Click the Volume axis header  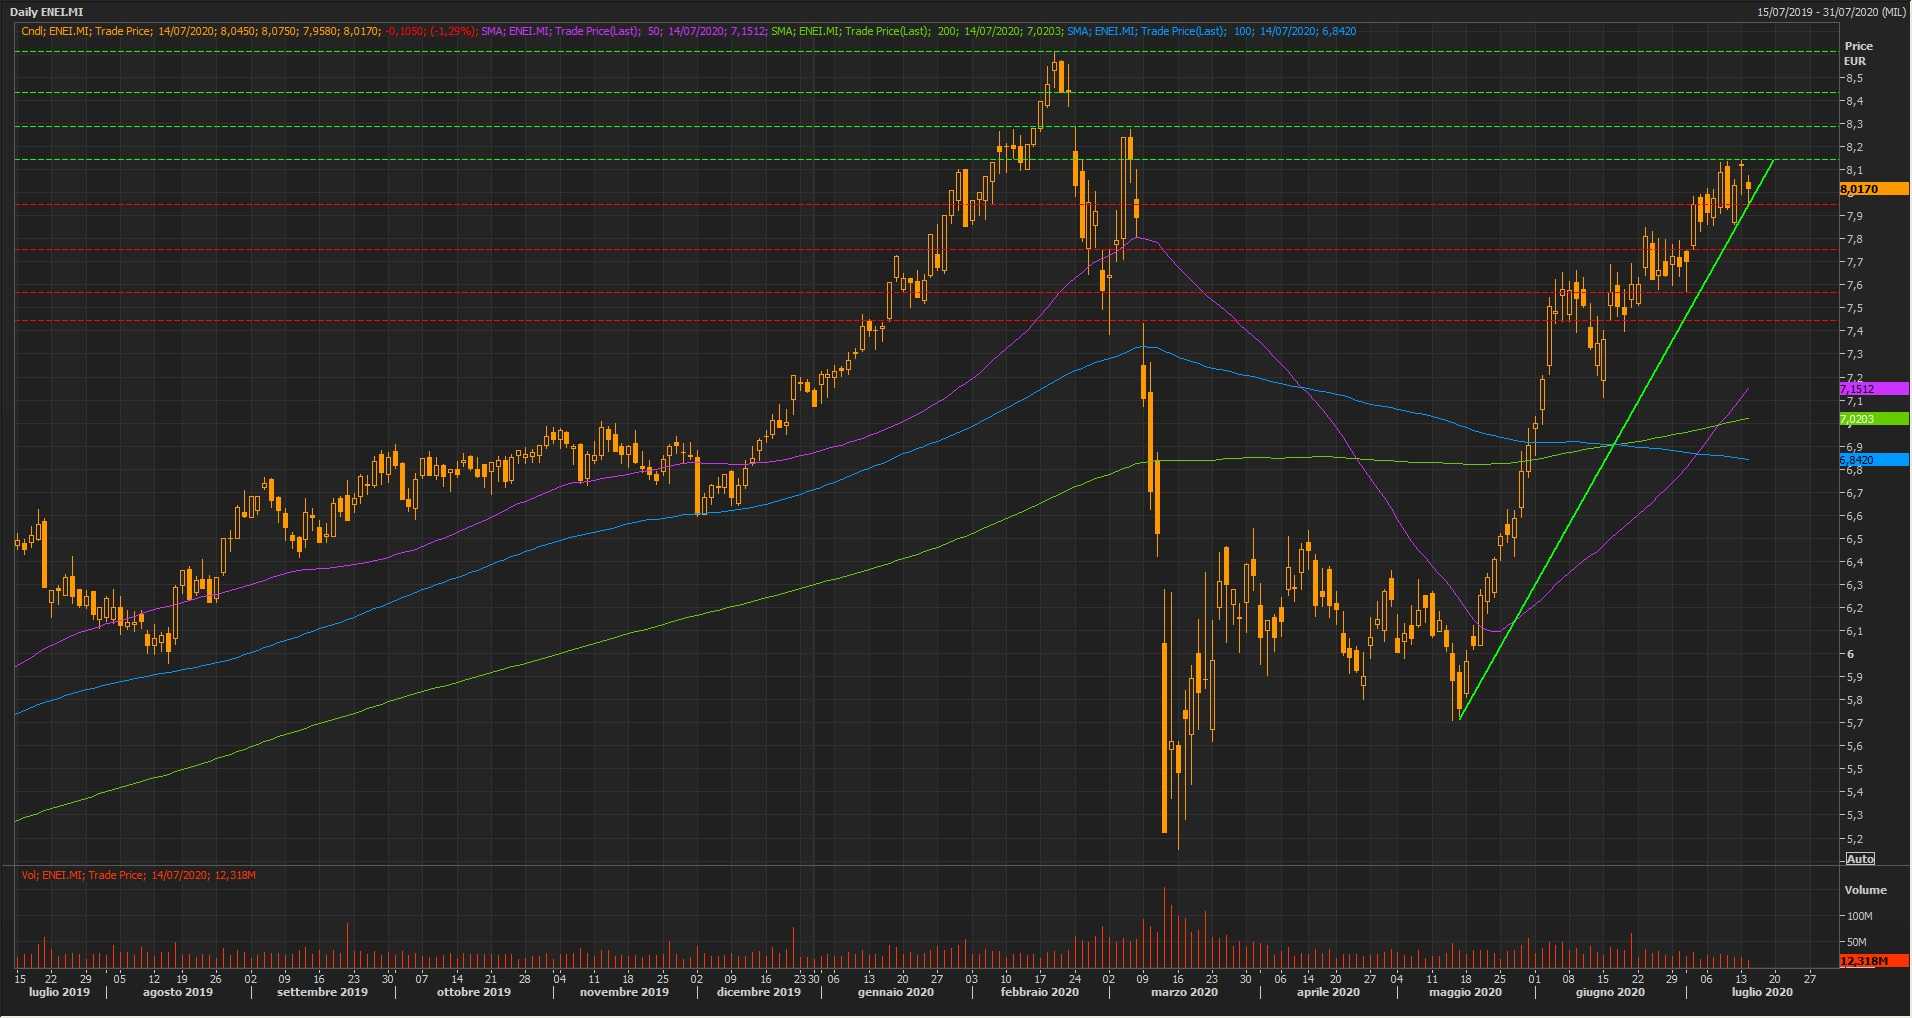click(x=1865, y=890)
